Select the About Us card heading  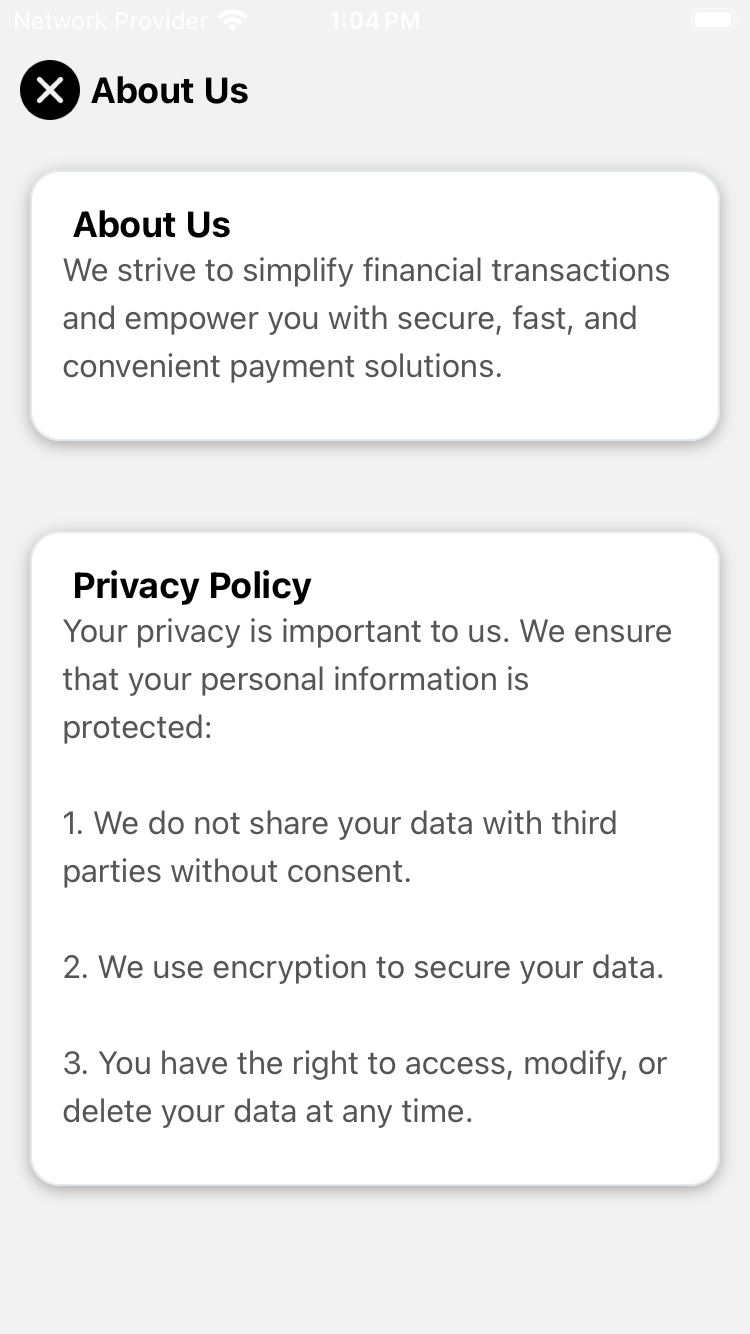click(x=152, y=225)
